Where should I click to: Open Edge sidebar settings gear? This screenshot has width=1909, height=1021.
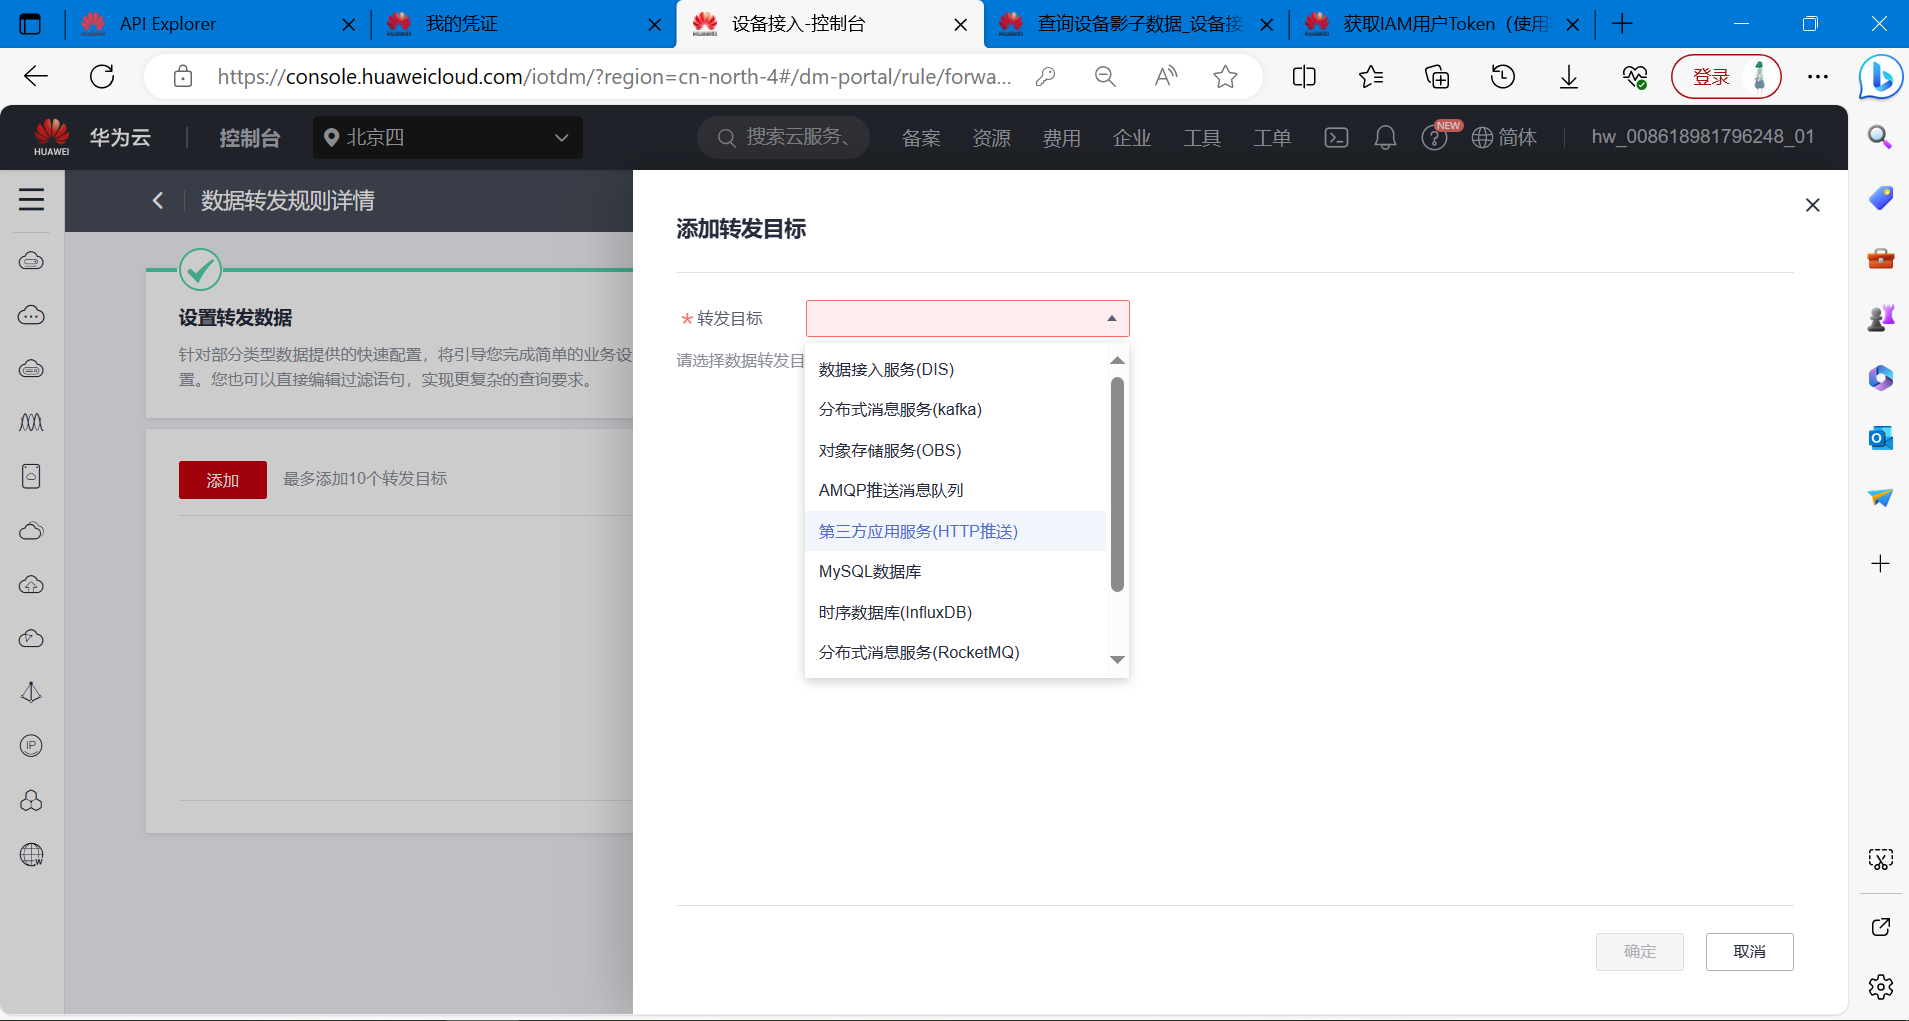click(1880, 987)
